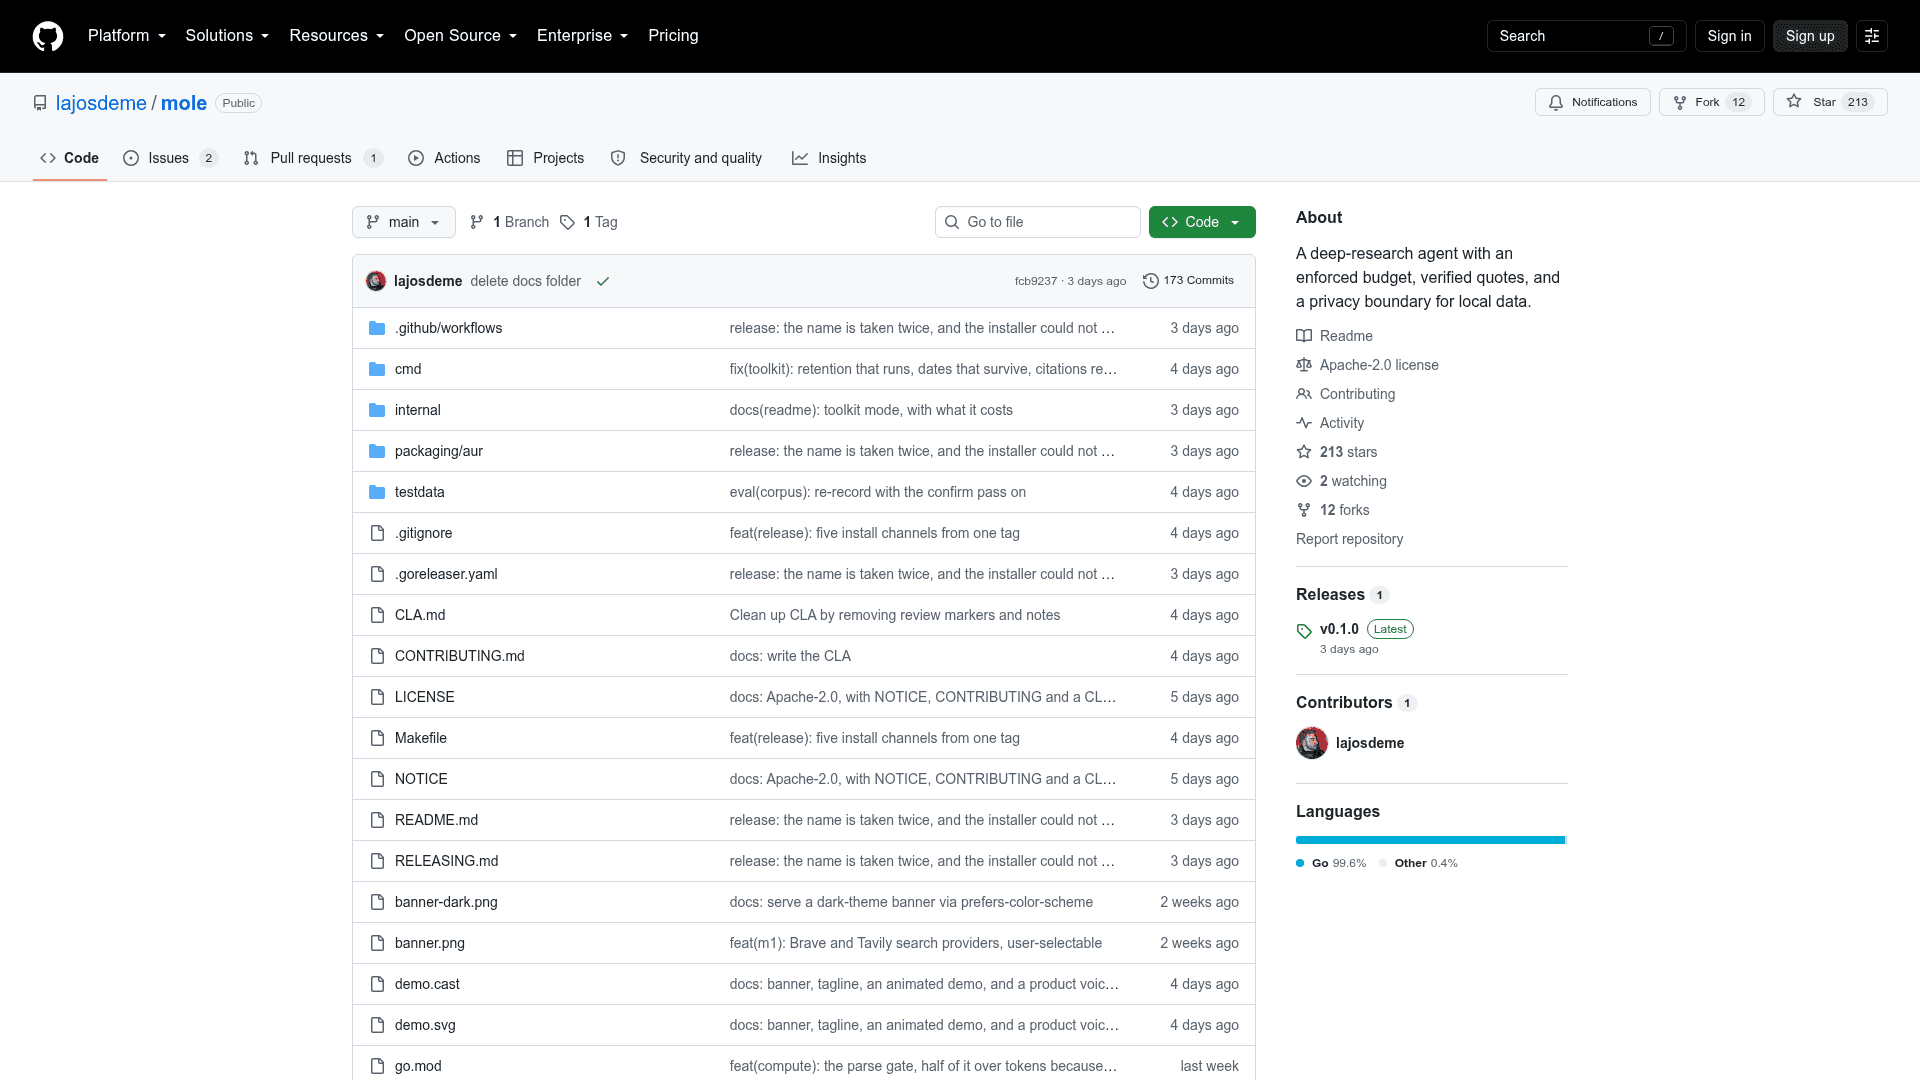
Task: Fork the mole repository
Action: click(1711, 102)
